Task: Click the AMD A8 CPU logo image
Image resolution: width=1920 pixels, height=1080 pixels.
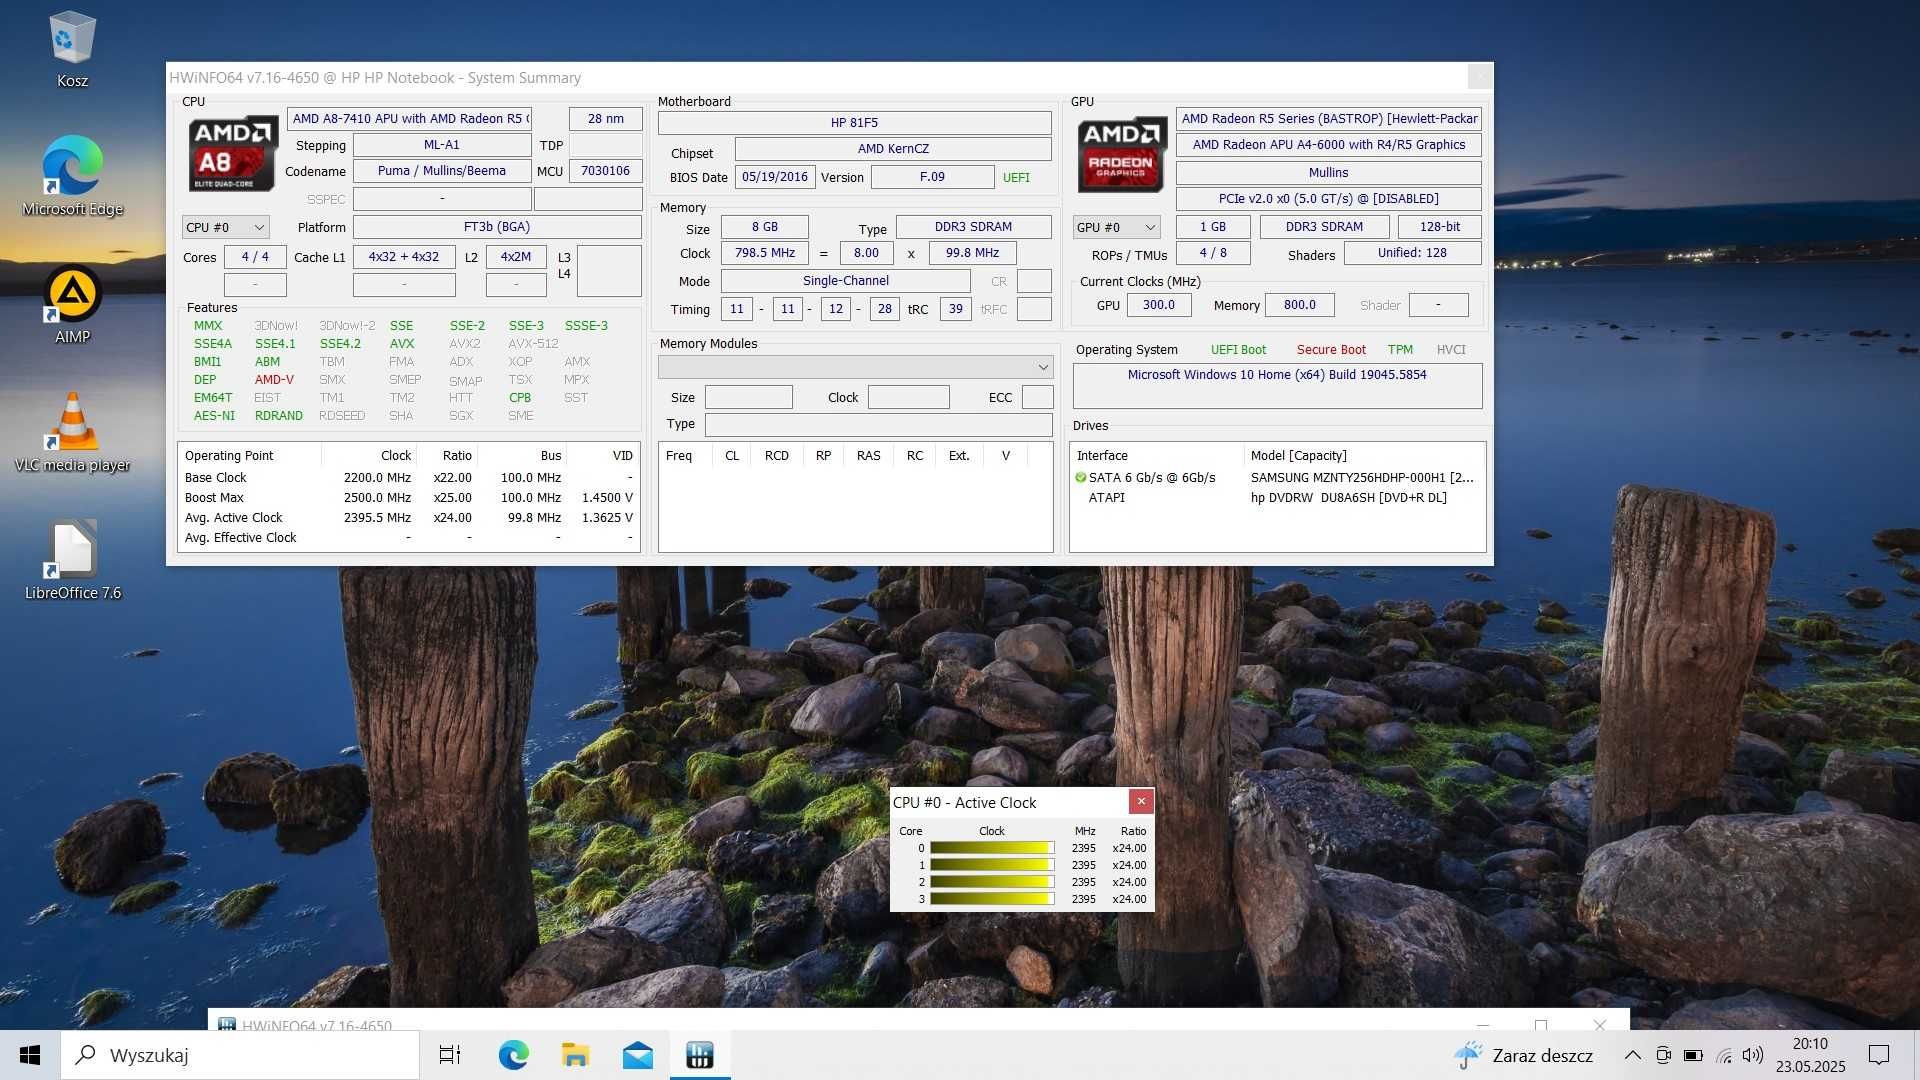Action: (x=234, y=155)
